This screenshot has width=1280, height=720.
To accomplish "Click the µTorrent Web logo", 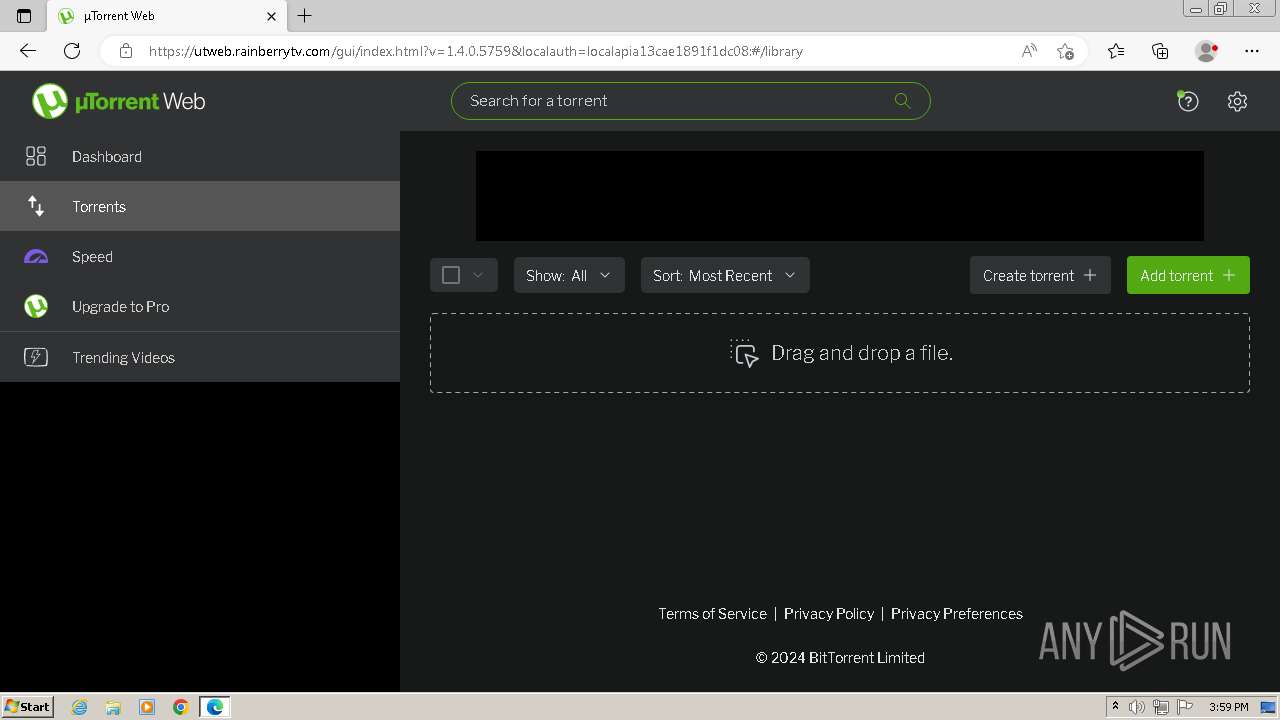I will 119,101.
